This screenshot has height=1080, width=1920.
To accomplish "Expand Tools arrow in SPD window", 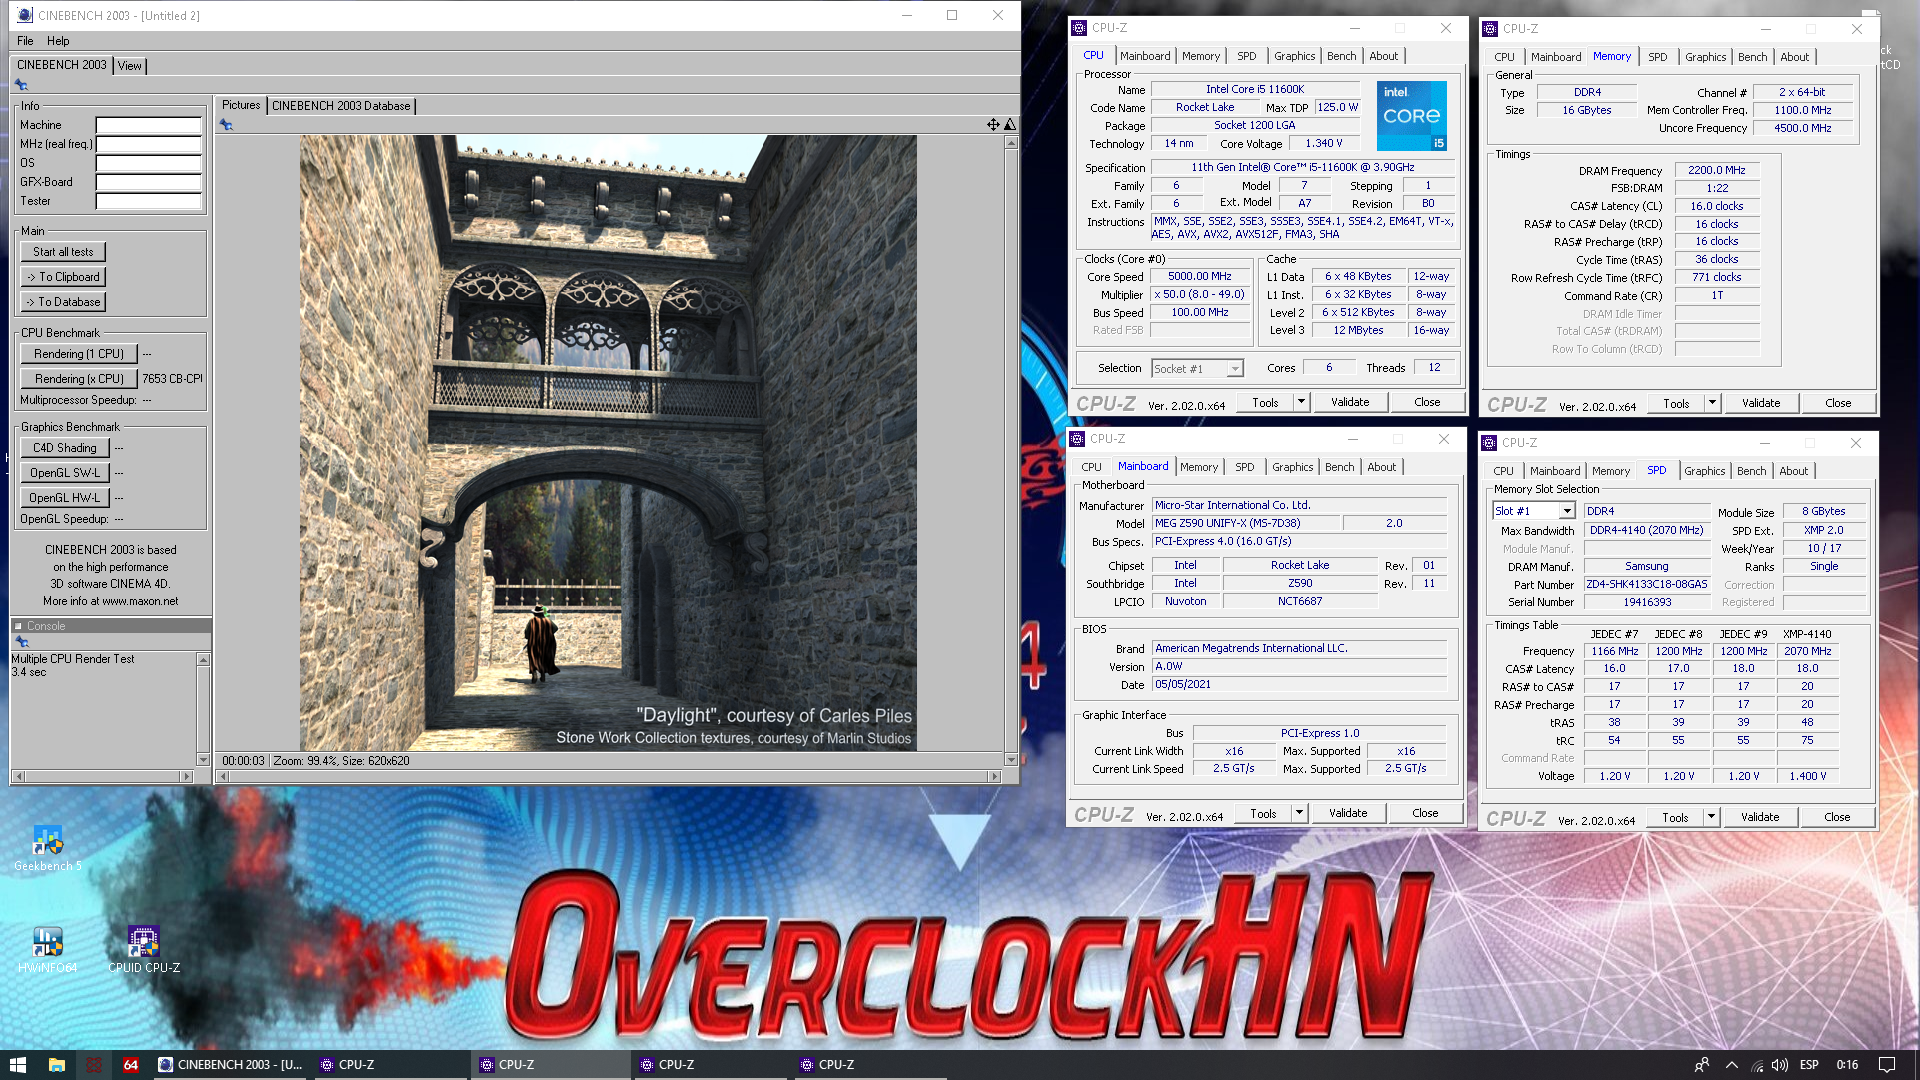I will [x=1711, y=817].
